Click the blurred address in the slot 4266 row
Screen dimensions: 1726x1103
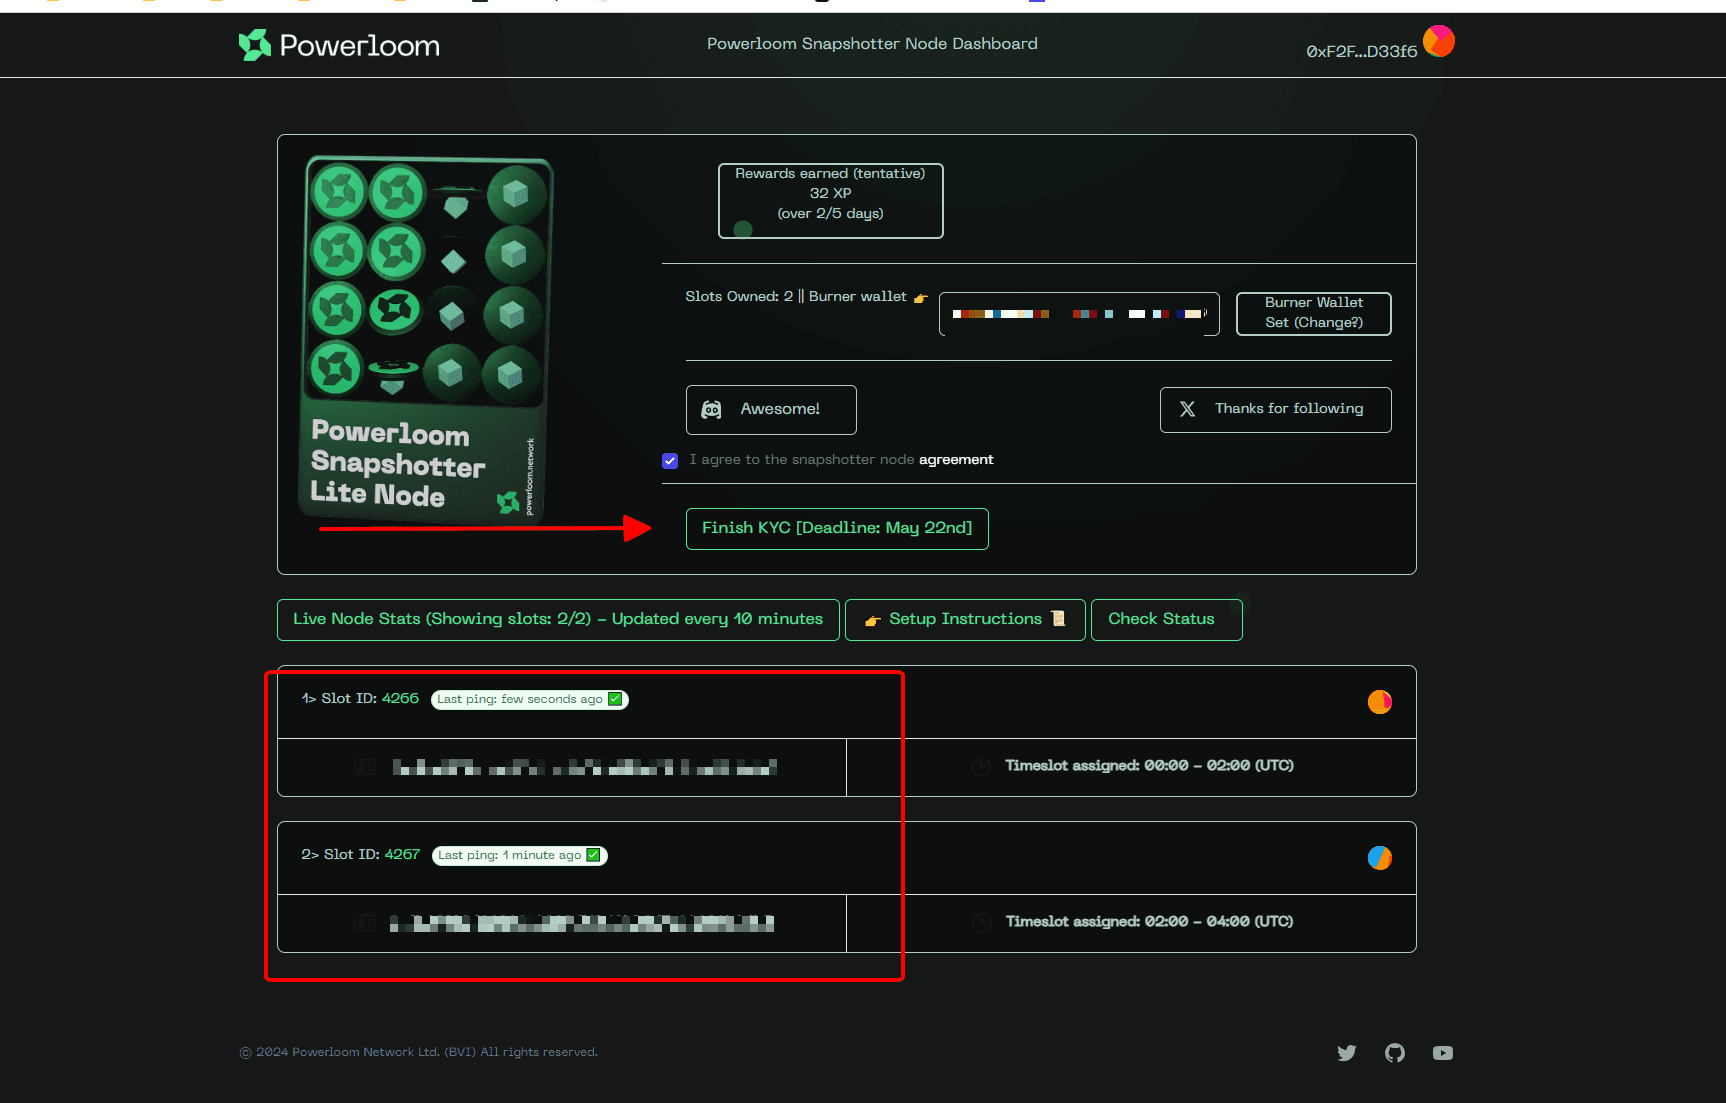pyautogui.click(x=584, y=767)
